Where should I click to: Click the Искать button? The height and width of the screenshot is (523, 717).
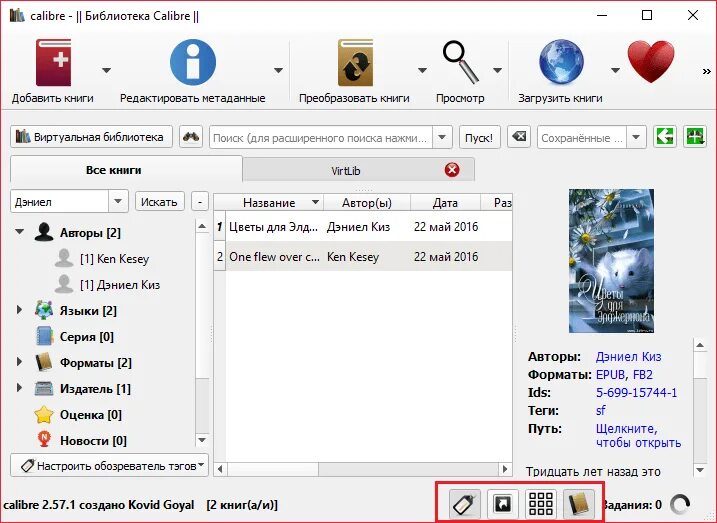[x=160, y=202]
